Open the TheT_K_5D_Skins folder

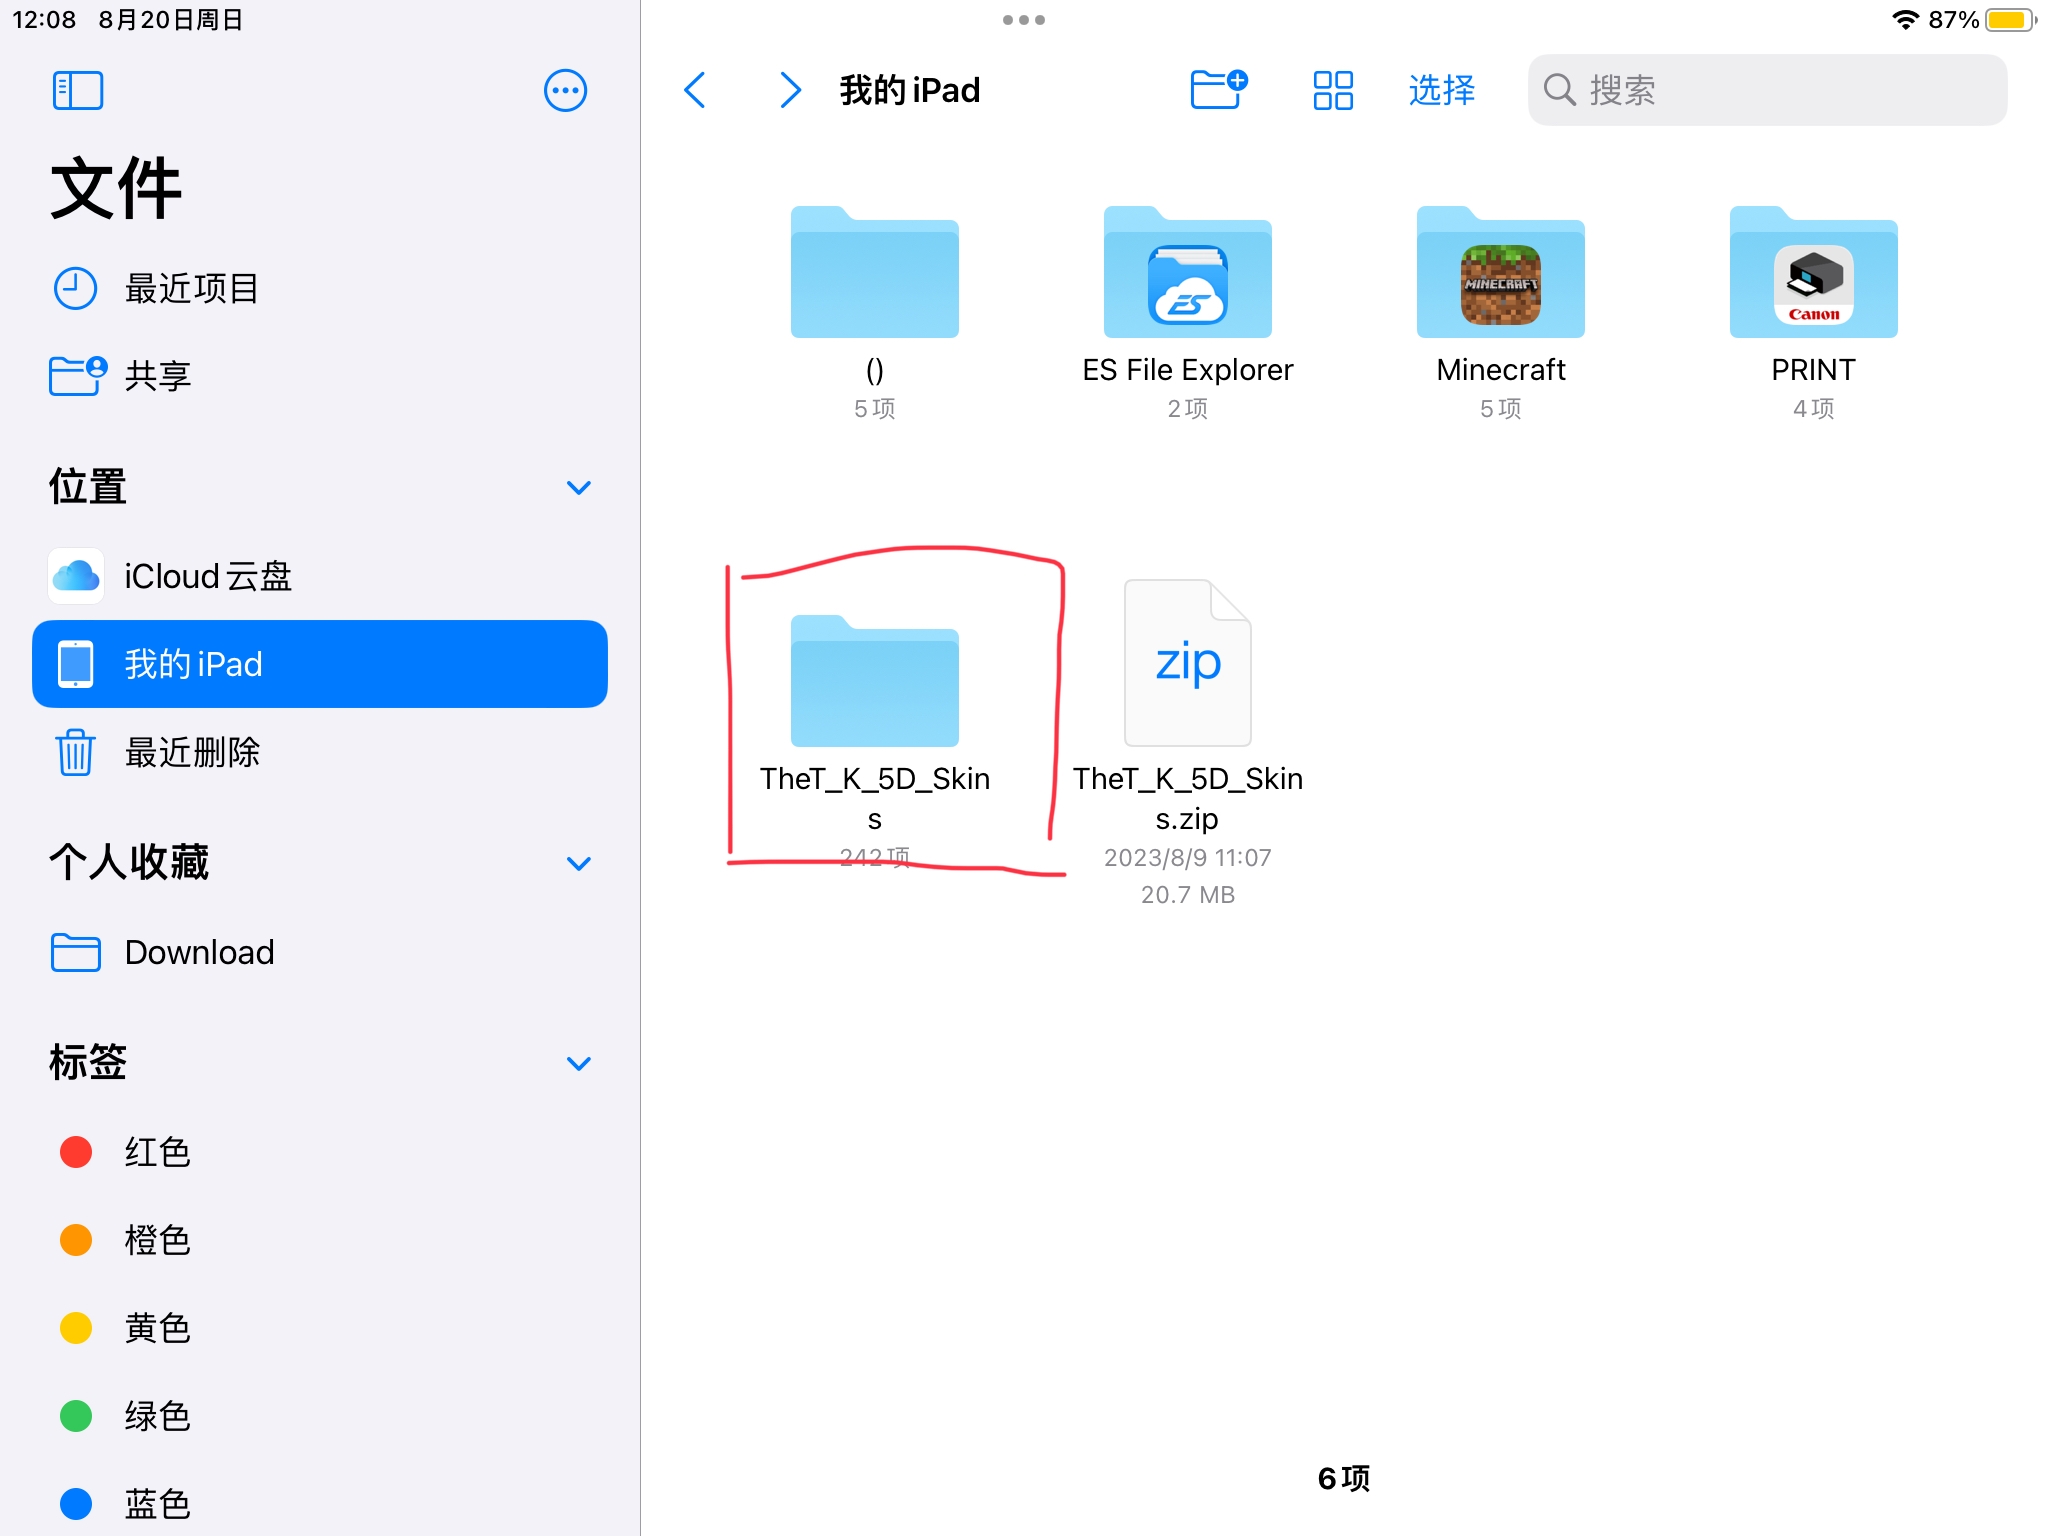875,682
